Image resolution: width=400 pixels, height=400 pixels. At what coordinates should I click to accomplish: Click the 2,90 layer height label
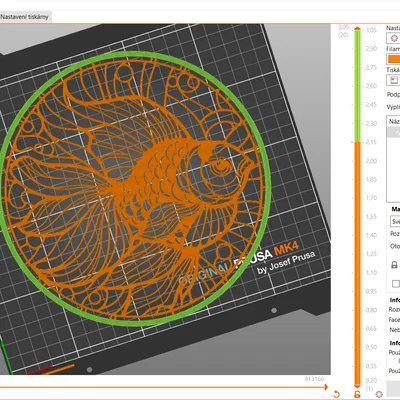click(x=371, y=49)
